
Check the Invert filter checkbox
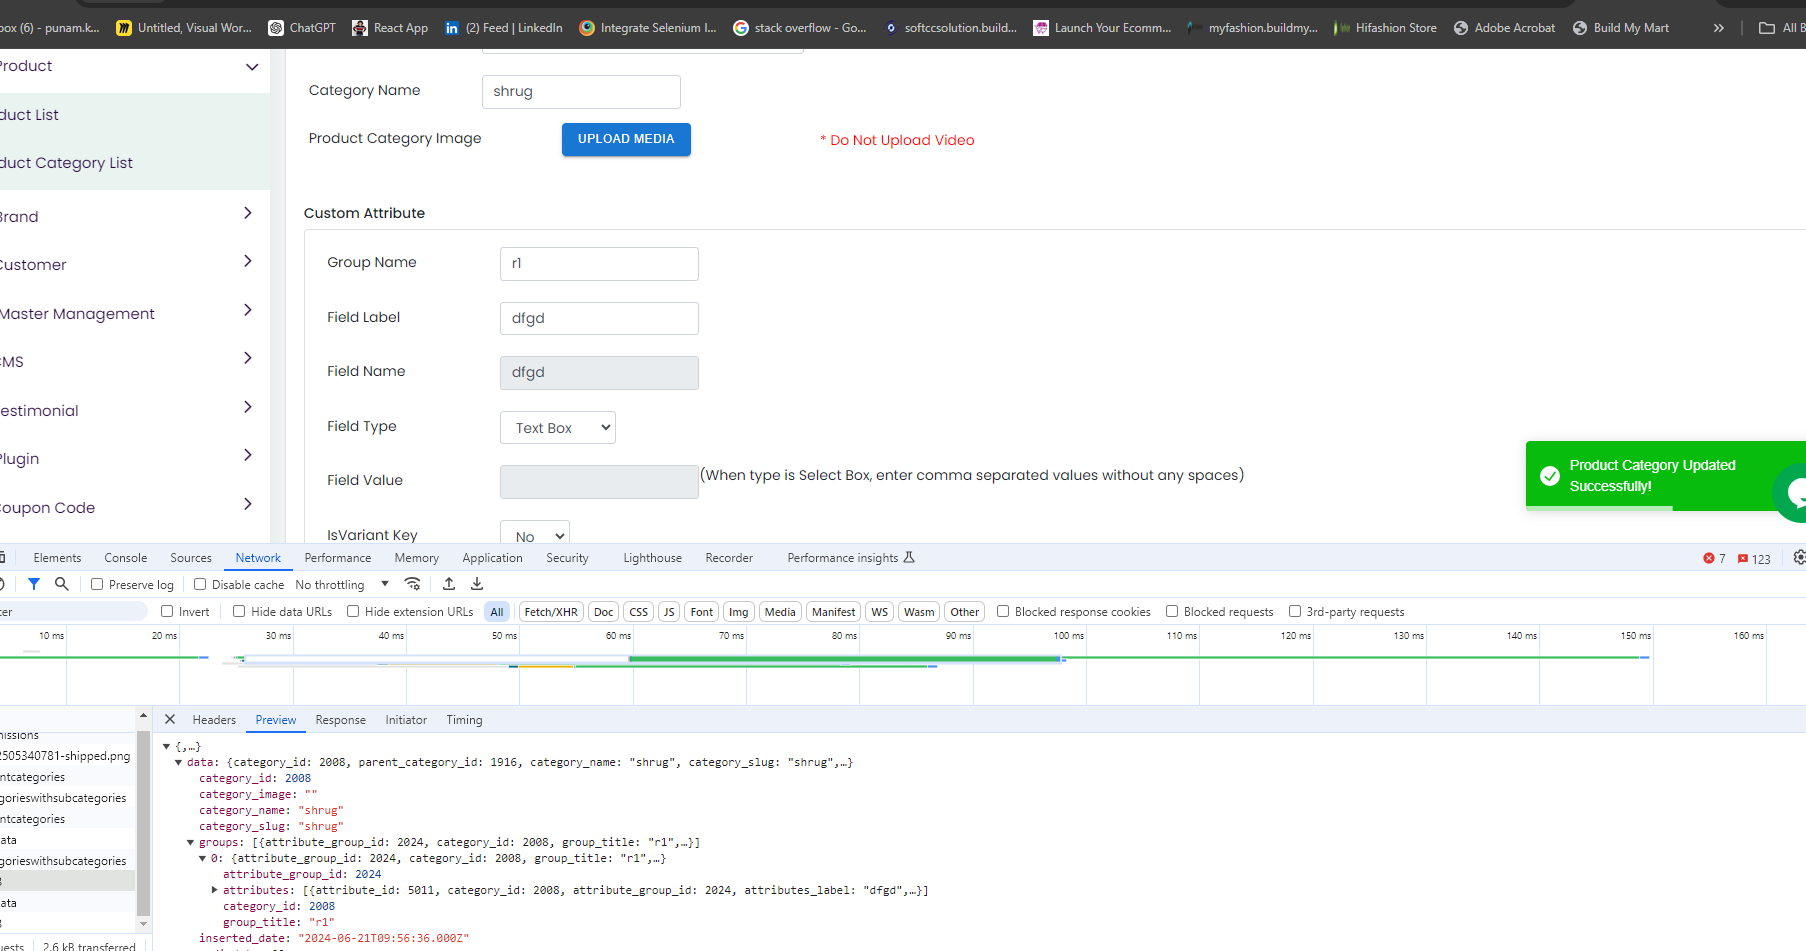point(167,611)
